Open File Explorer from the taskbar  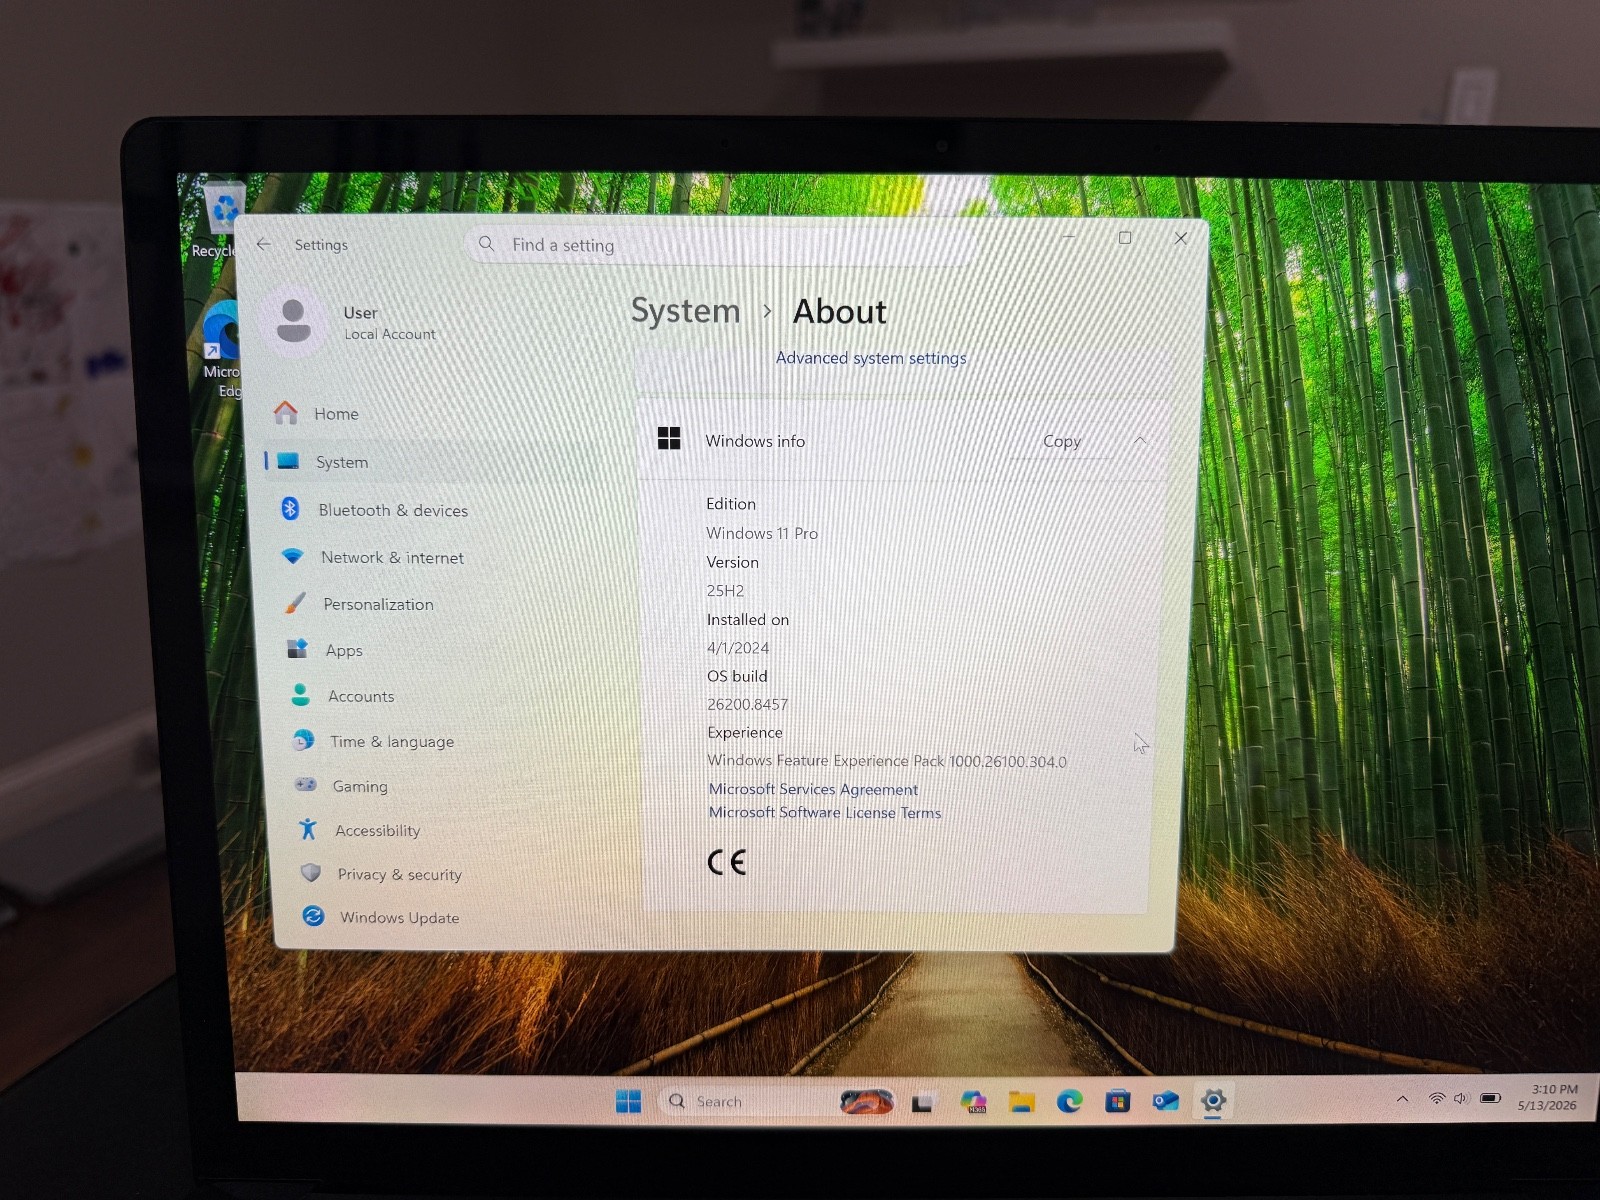pos(1021,1102)
